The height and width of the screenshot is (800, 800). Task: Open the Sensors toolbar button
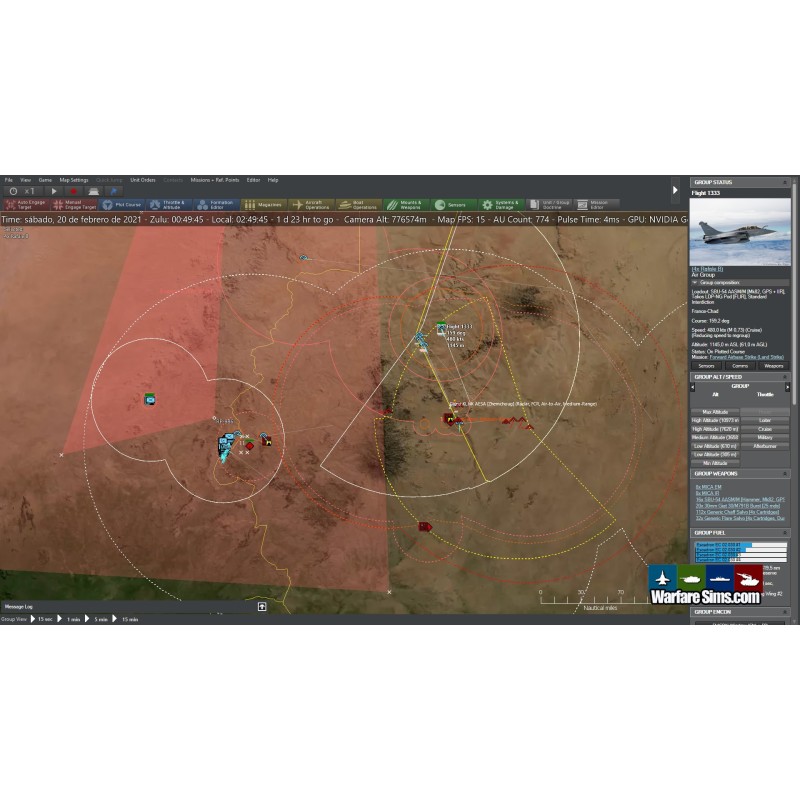pos(450,204)
